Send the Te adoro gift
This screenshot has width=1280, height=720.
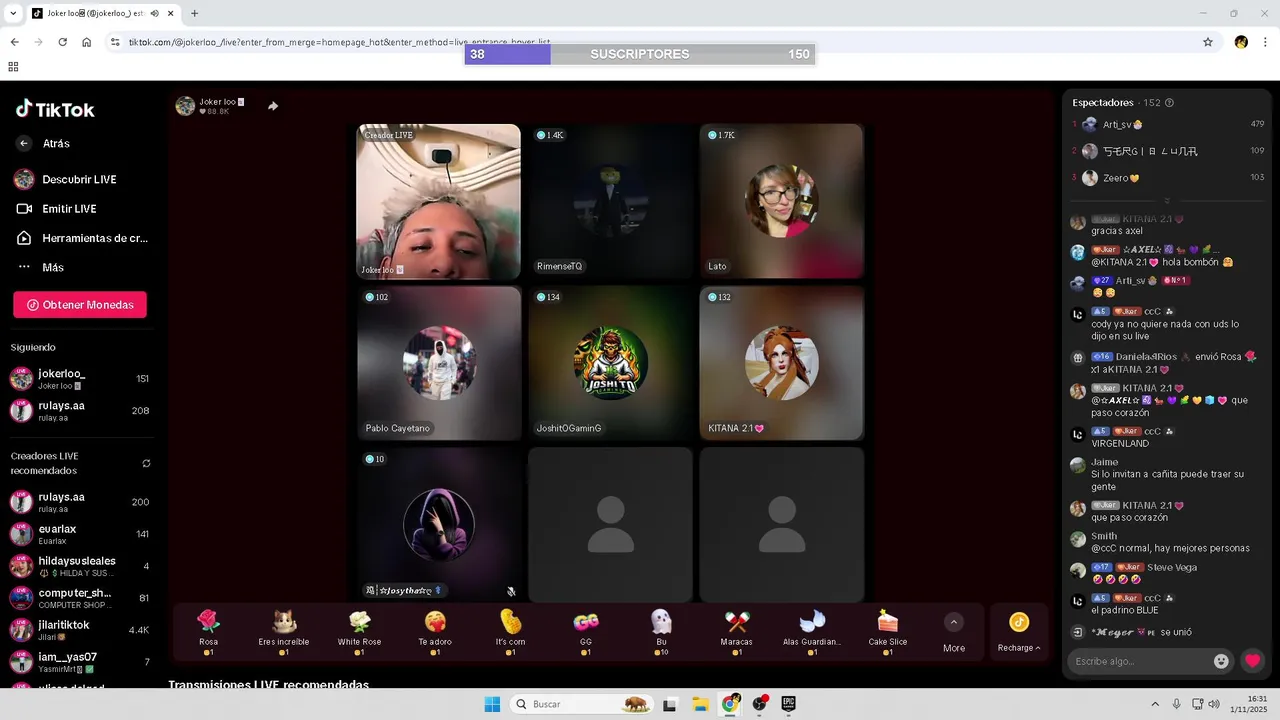tap(435, 632)
